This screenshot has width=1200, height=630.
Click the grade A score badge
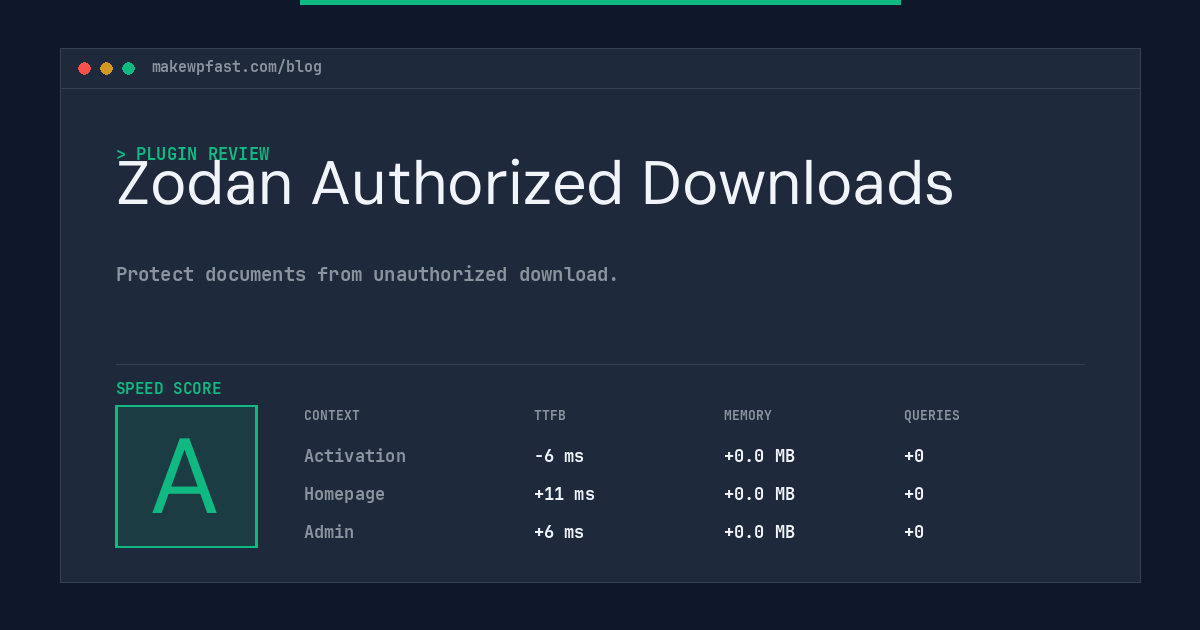(x=186, y=476)
